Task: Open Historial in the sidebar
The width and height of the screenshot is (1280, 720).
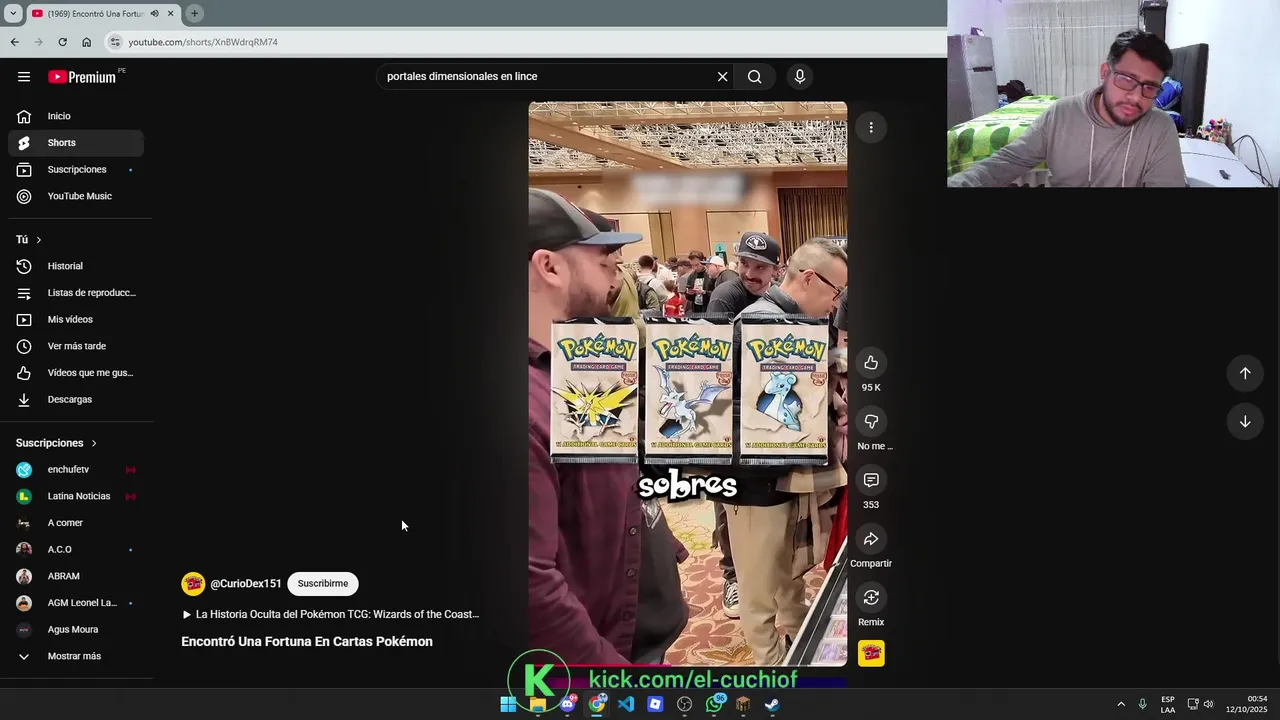Action: 76,266
